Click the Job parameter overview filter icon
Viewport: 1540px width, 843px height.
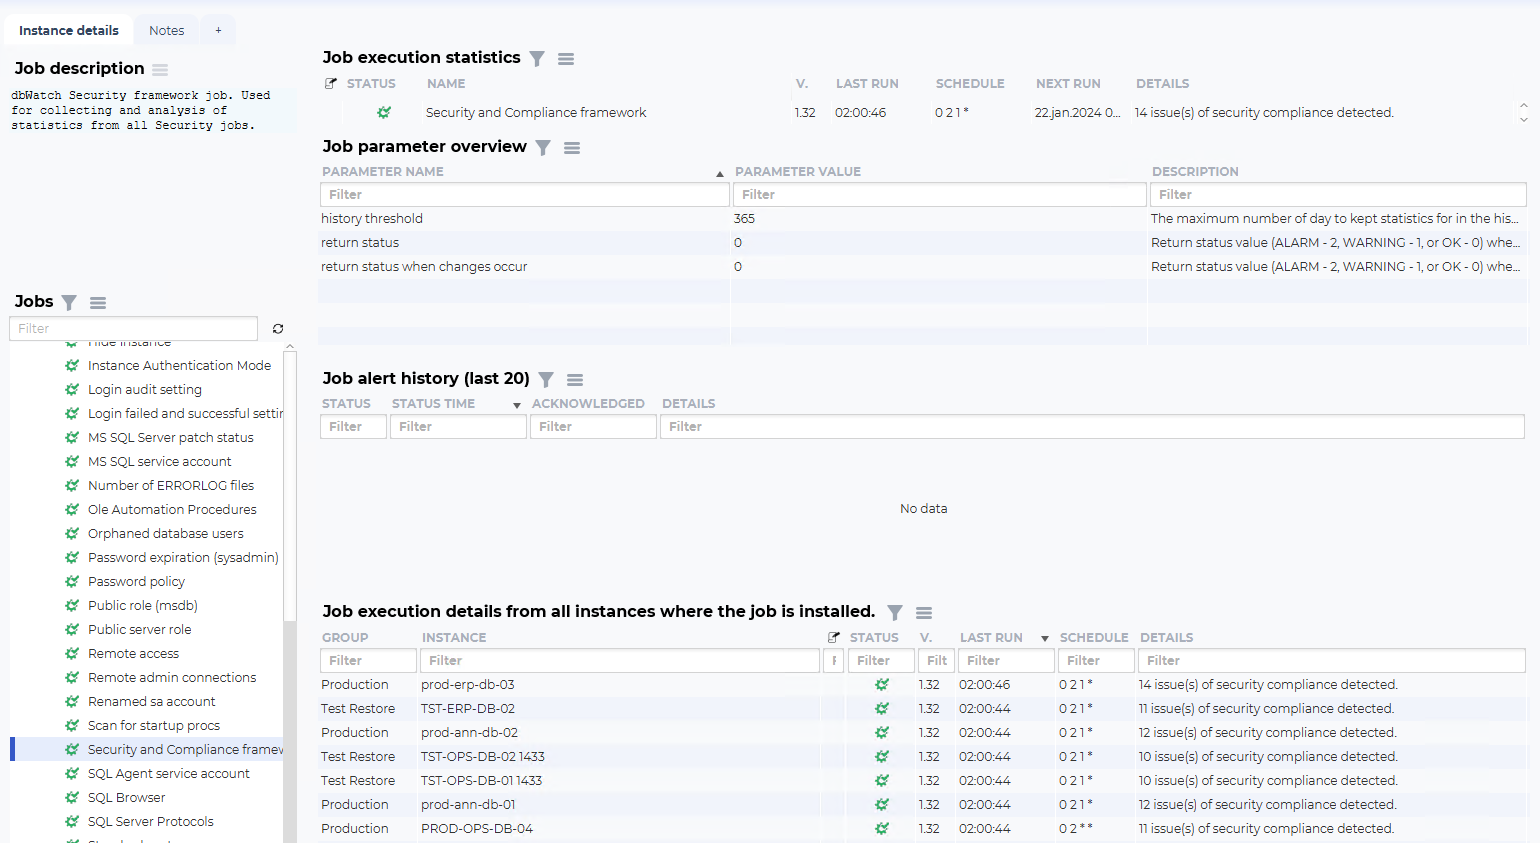pyautogui.click(x=543, y=148)
